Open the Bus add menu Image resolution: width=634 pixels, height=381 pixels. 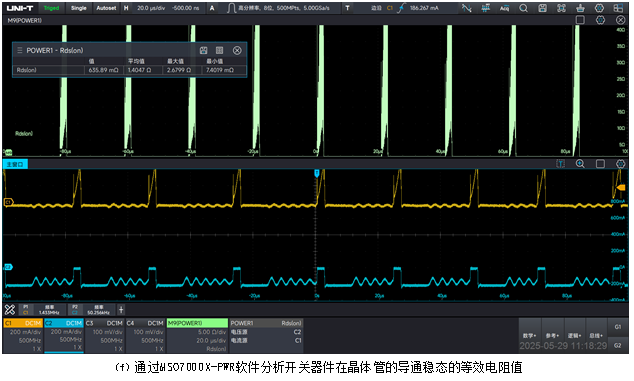[596, 335]
